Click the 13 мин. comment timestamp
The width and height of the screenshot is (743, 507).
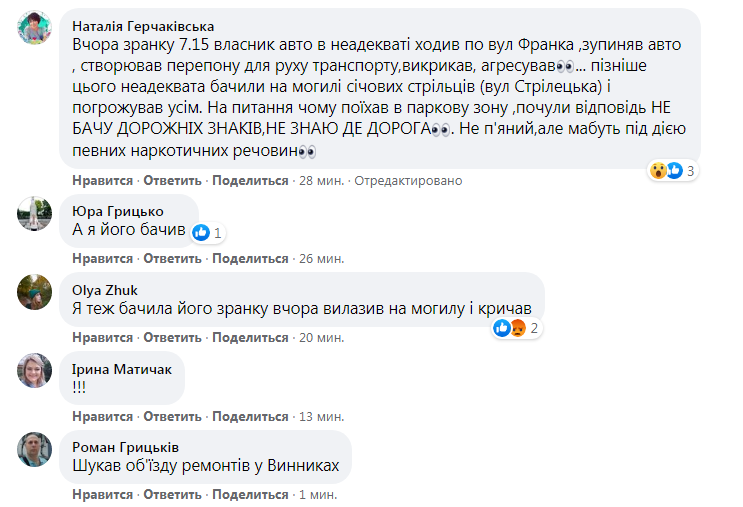click(322, 416)
